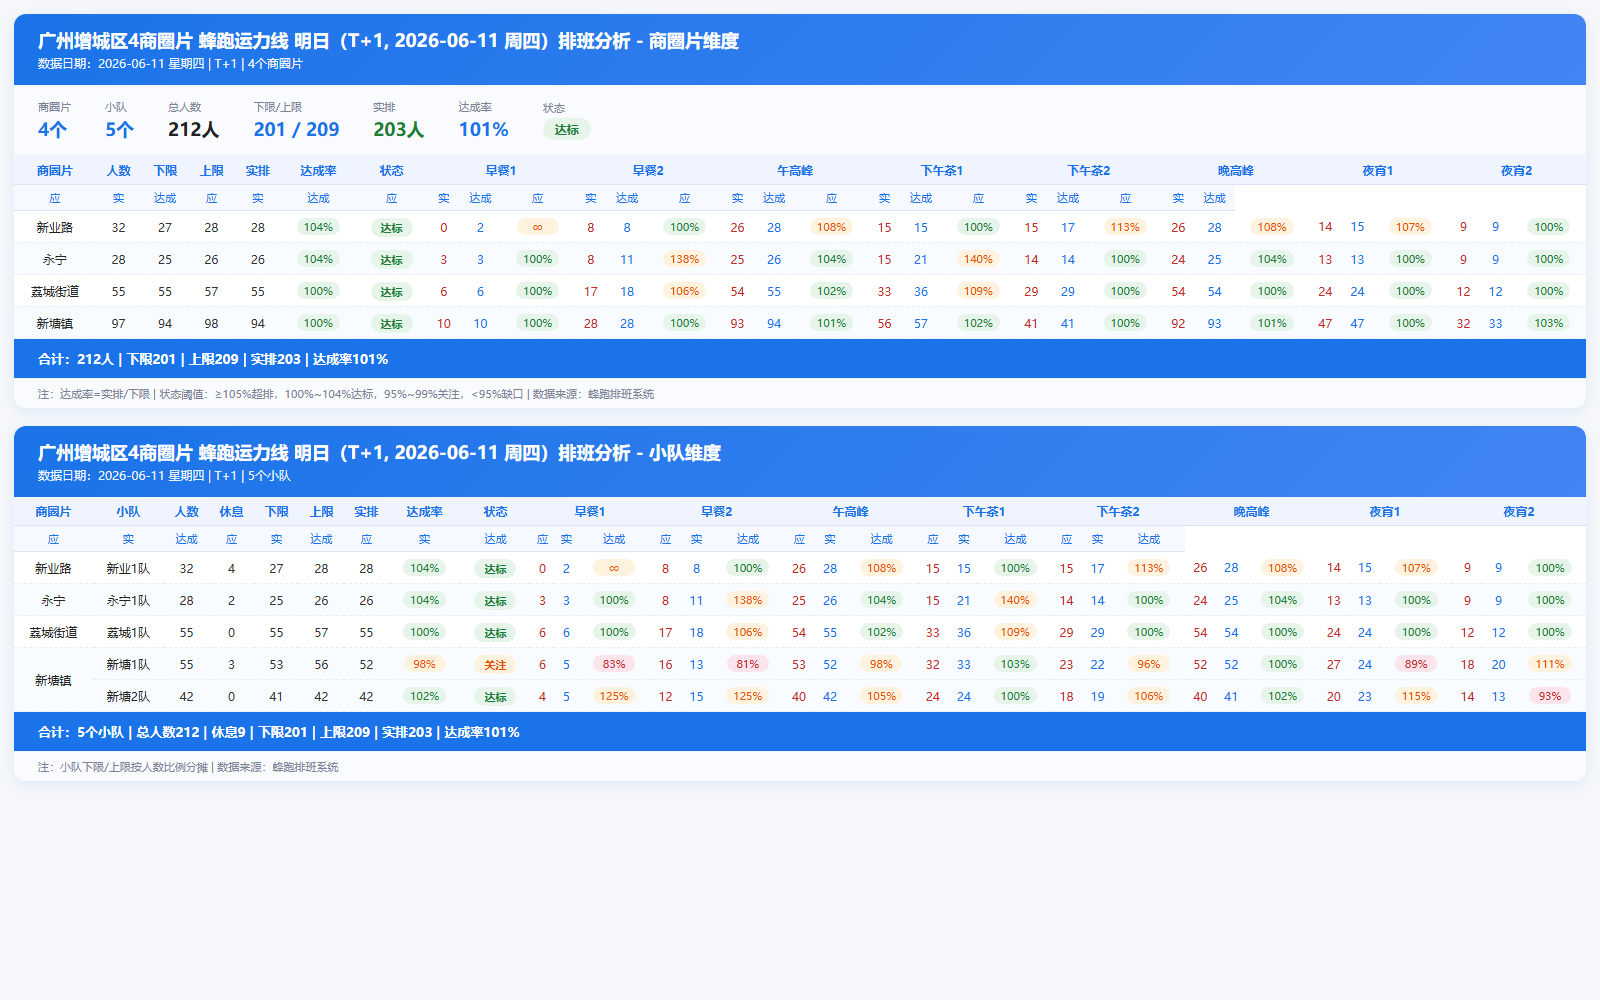The image size is (1600, 1000).
Task: Click the 201 / 209 limit value
Action: 296,129
